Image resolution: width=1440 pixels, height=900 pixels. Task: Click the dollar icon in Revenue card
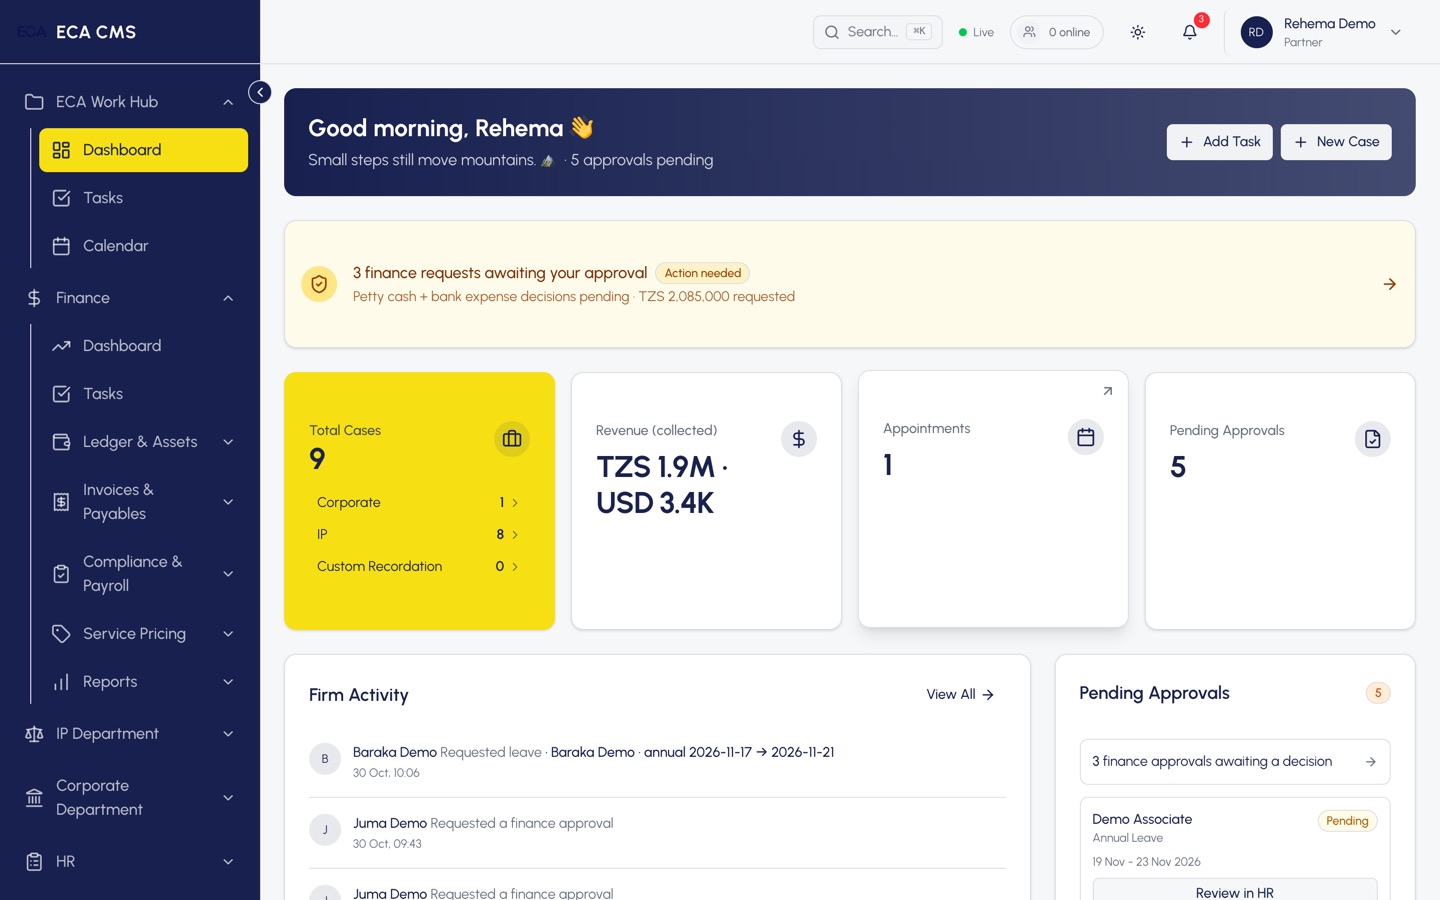(x=799, y=439)
